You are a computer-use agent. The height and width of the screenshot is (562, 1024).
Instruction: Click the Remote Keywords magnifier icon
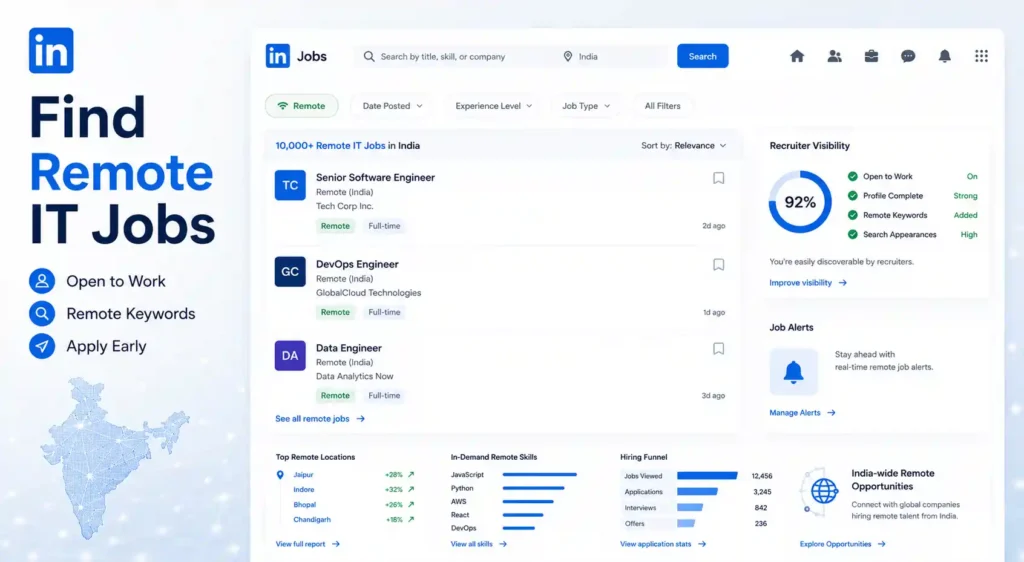click(x=42, y=314)
